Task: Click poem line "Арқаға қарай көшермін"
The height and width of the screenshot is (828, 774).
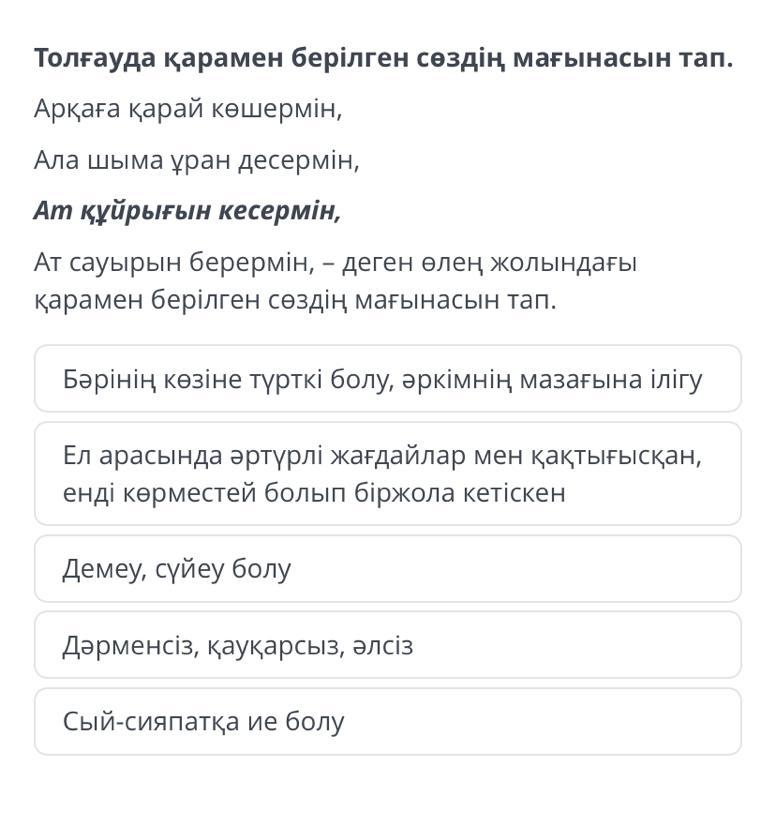Action: pyautogui.click(x=188, y=109)
